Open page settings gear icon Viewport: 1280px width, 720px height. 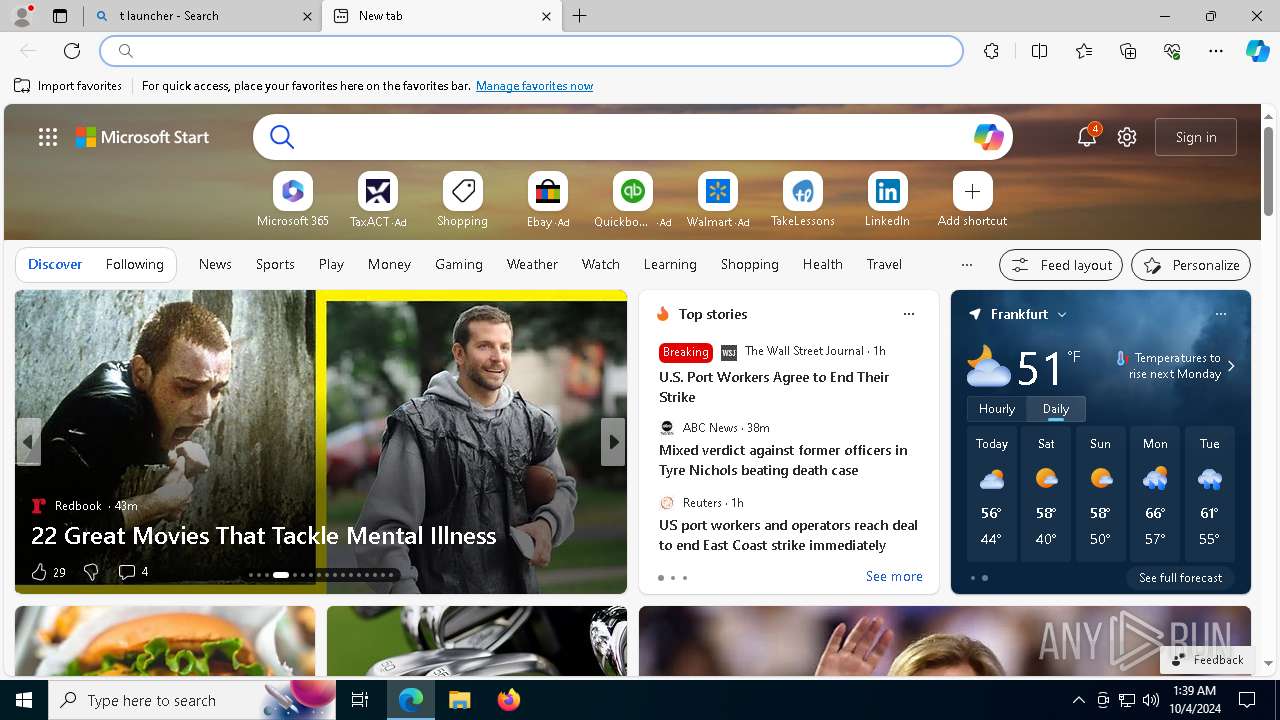(1127, 137)
